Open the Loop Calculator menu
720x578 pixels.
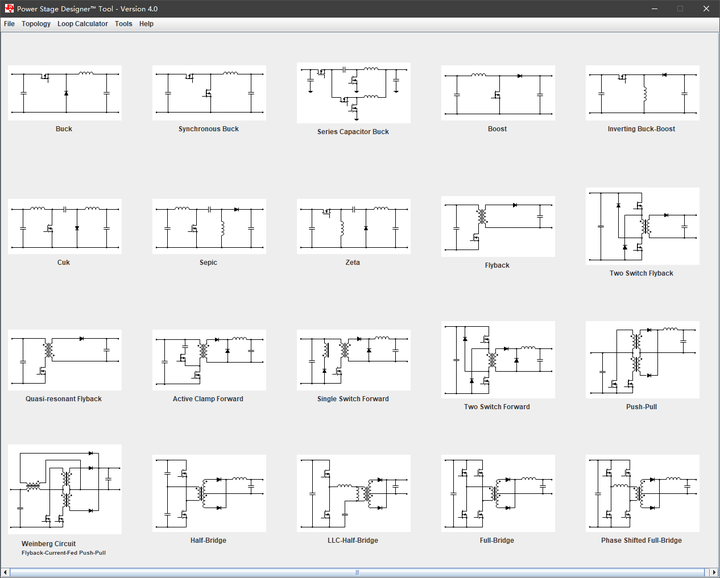click(83, 24)
